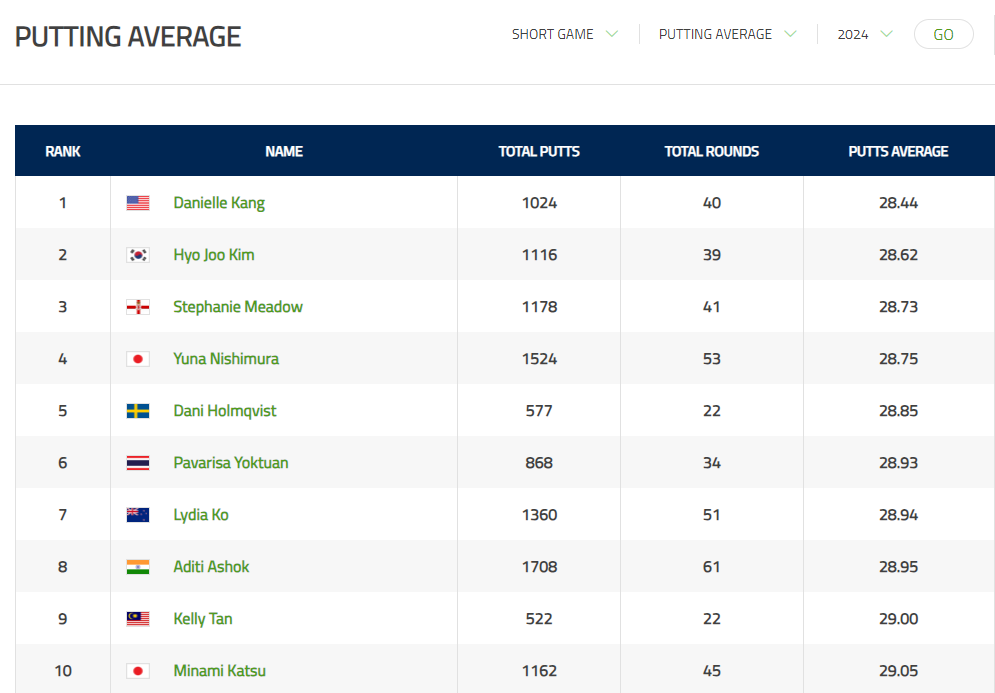Viewport: 995px width, 693px height.
Task: Click Danielle Kang's total rounds 40
Action: pyautogui.click(x=711, y=203)
